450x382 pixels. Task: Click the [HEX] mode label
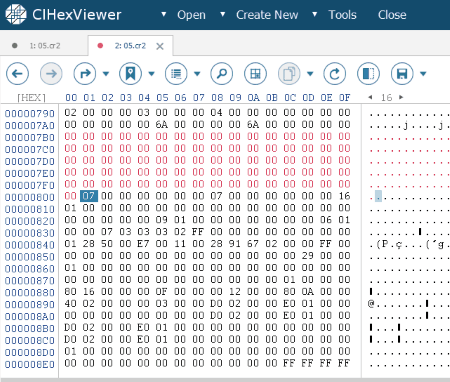31,98
